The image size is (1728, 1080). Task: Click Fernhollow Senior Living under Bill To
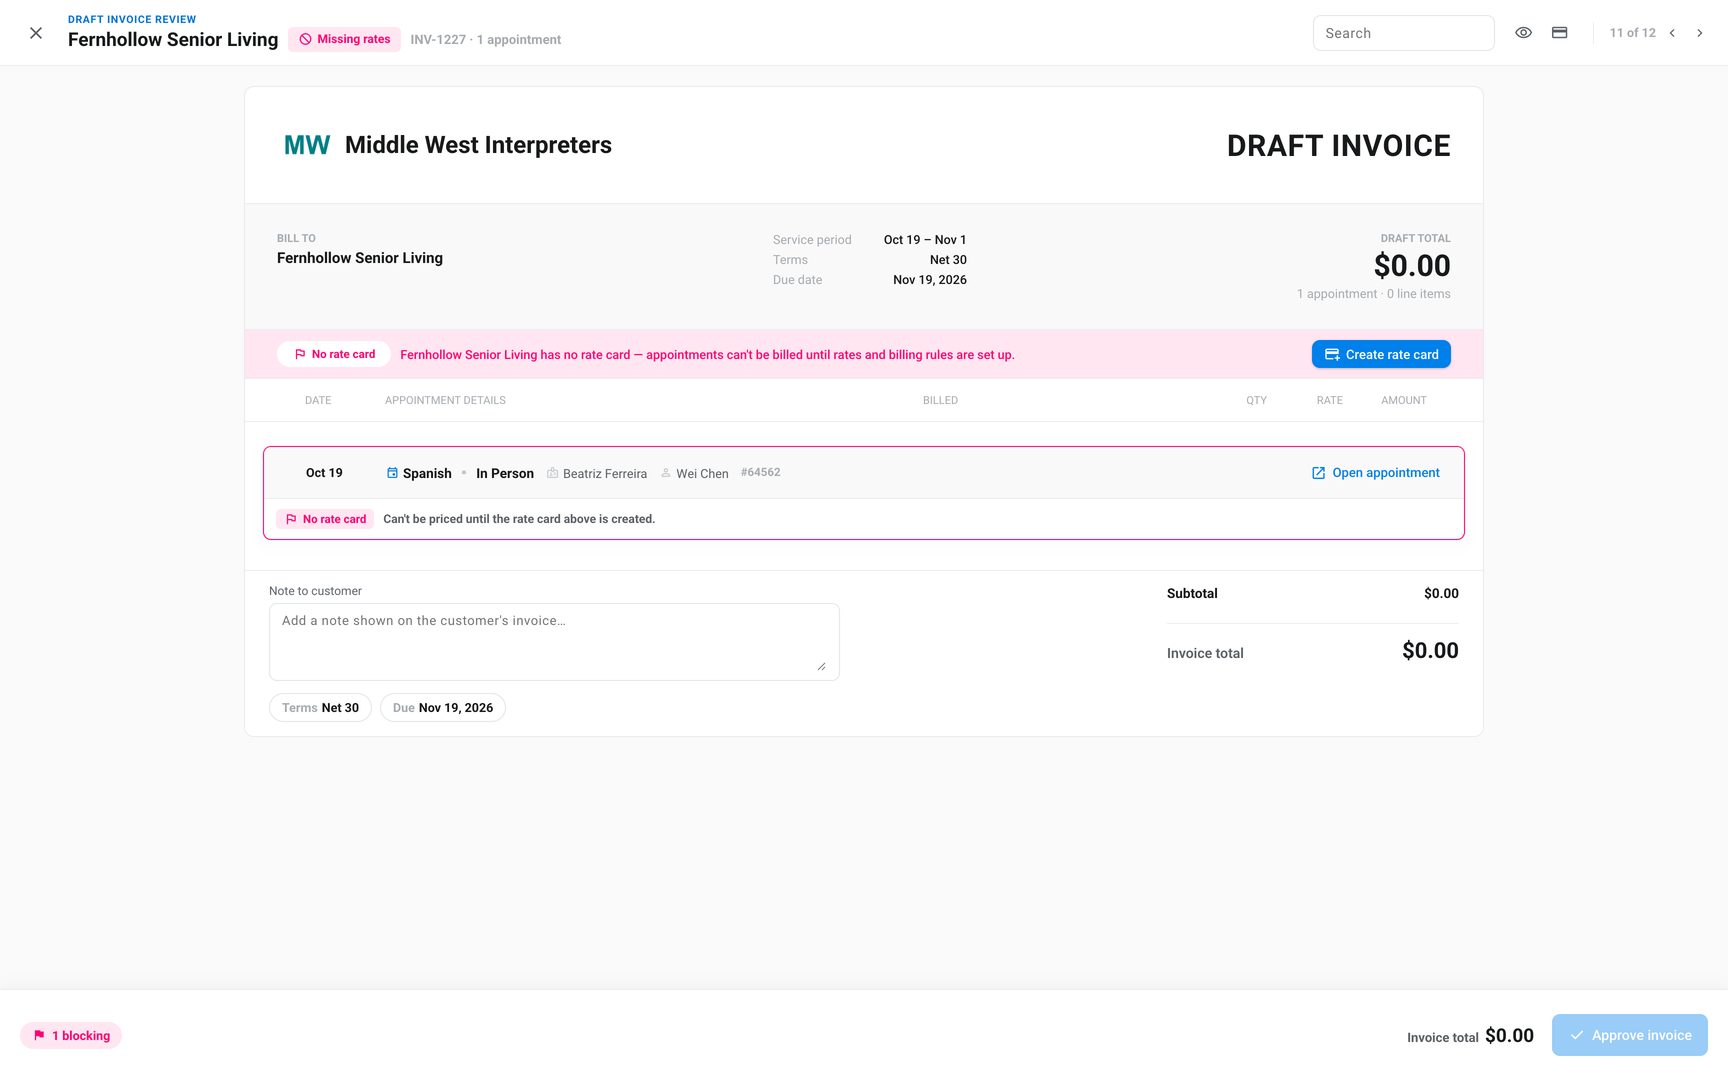(x=360, y=258)
